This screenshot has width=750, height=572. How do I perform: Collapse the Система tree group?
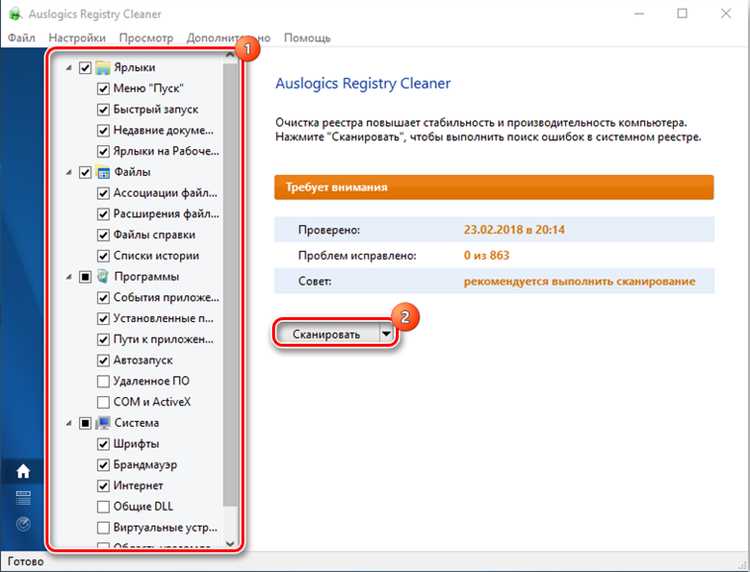(69, 423)
